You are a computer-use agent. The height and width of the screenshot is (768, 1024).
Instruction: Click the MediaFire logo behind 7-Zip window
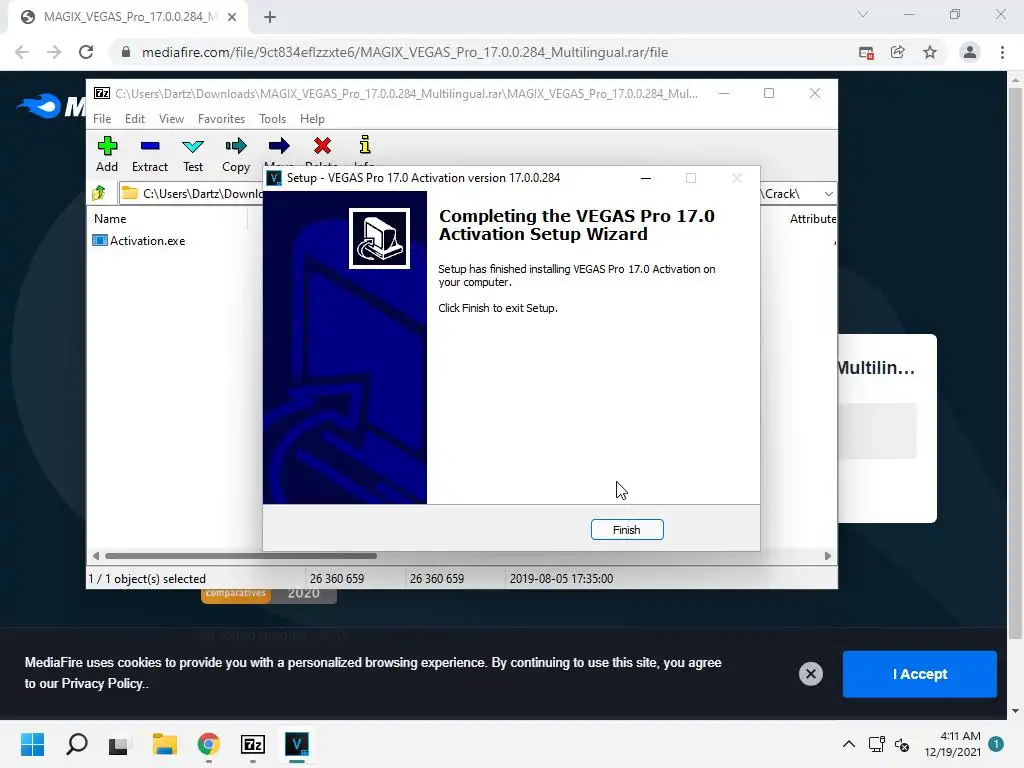(x=50, y=106)
